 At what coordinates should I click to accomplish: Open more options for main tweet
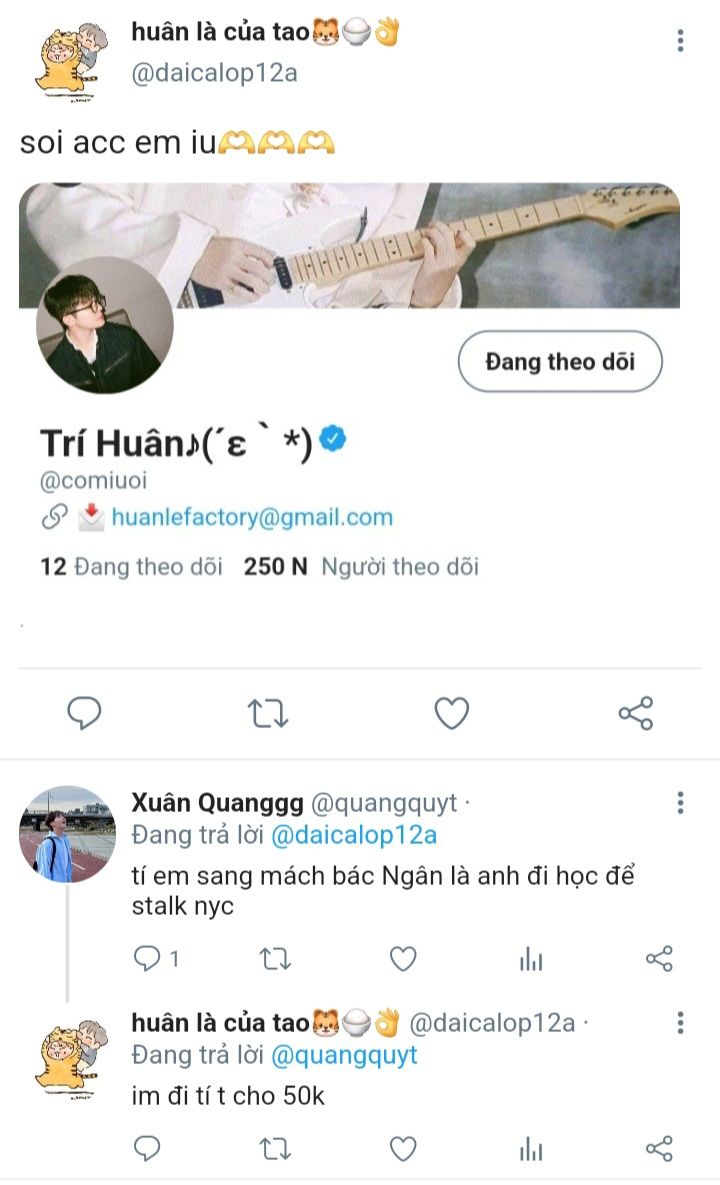pyautogui.click(x=680, y=41)
